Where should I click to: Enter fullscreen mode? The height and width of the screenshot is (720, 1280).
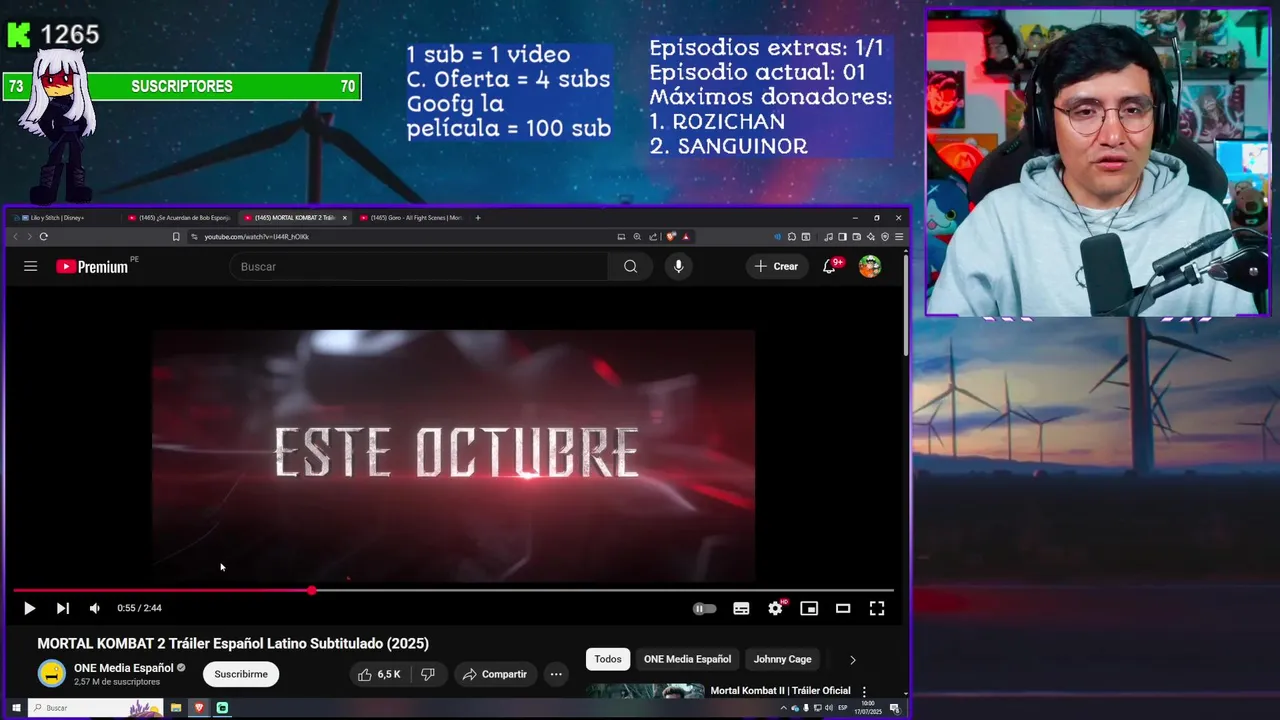click(x=877, y=608)
